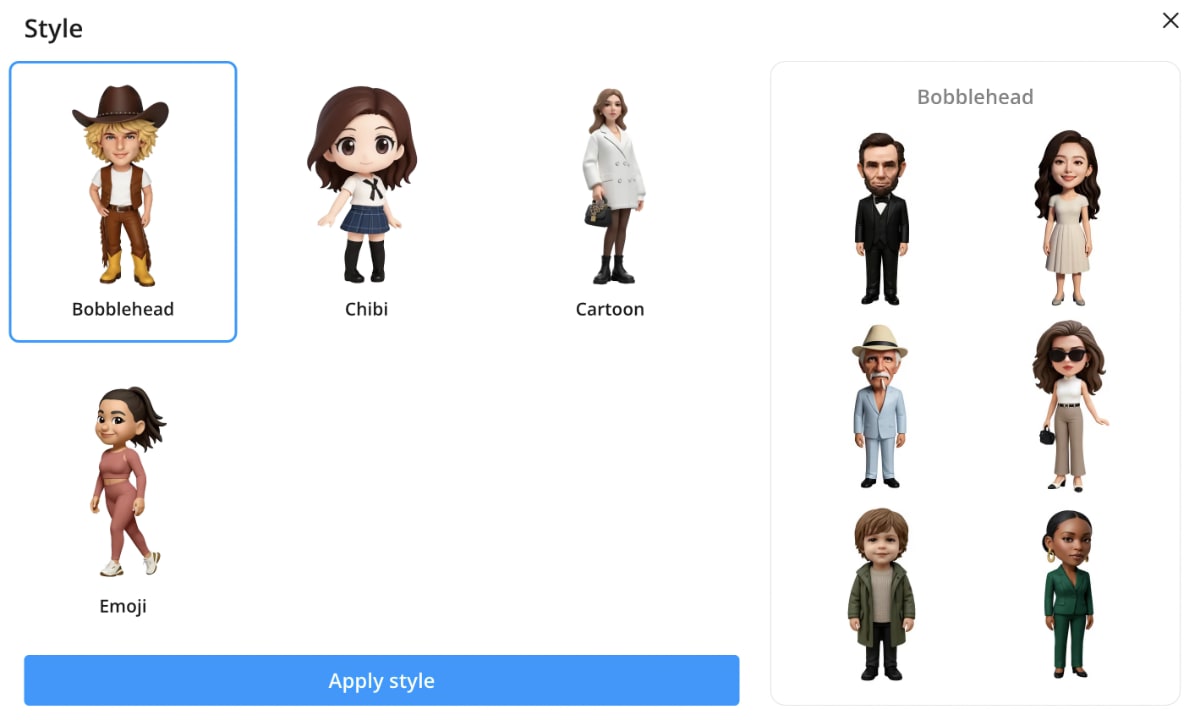Click the Bobblehead label under the cowboy

tap(123, 309)
